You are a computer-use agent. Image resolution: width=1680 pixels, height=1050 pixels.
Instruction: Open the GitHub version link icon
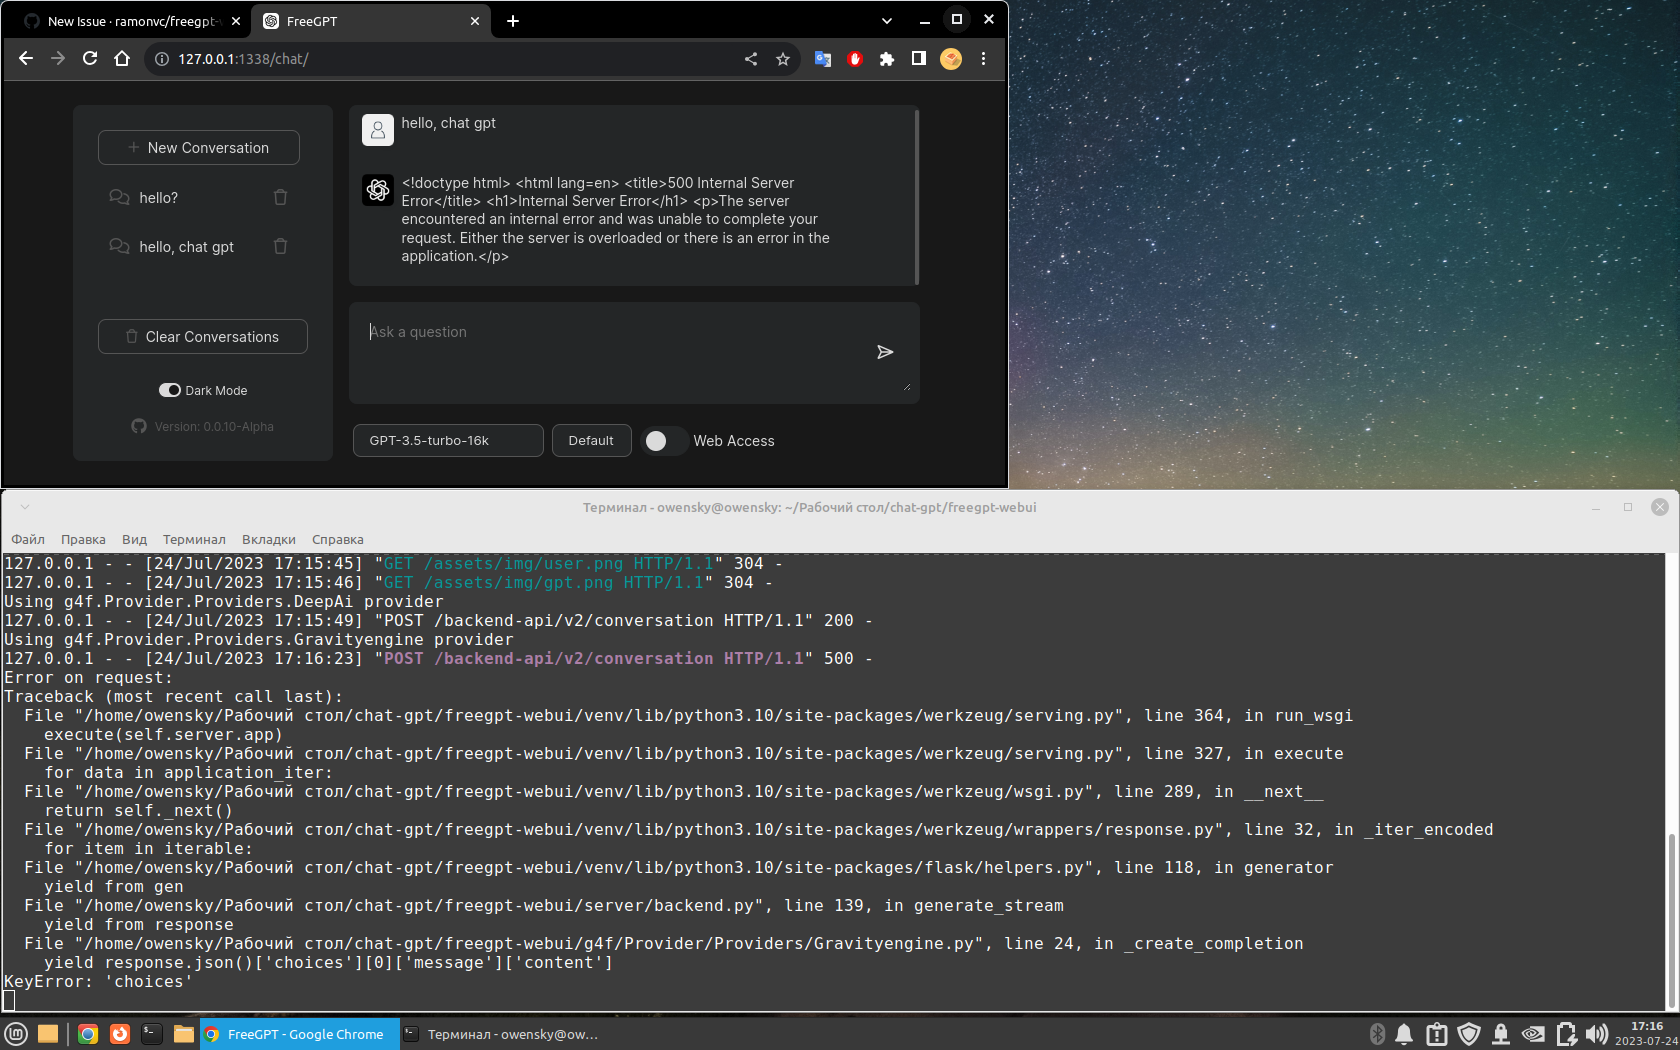pyautogui.click(x=139, y=426)
